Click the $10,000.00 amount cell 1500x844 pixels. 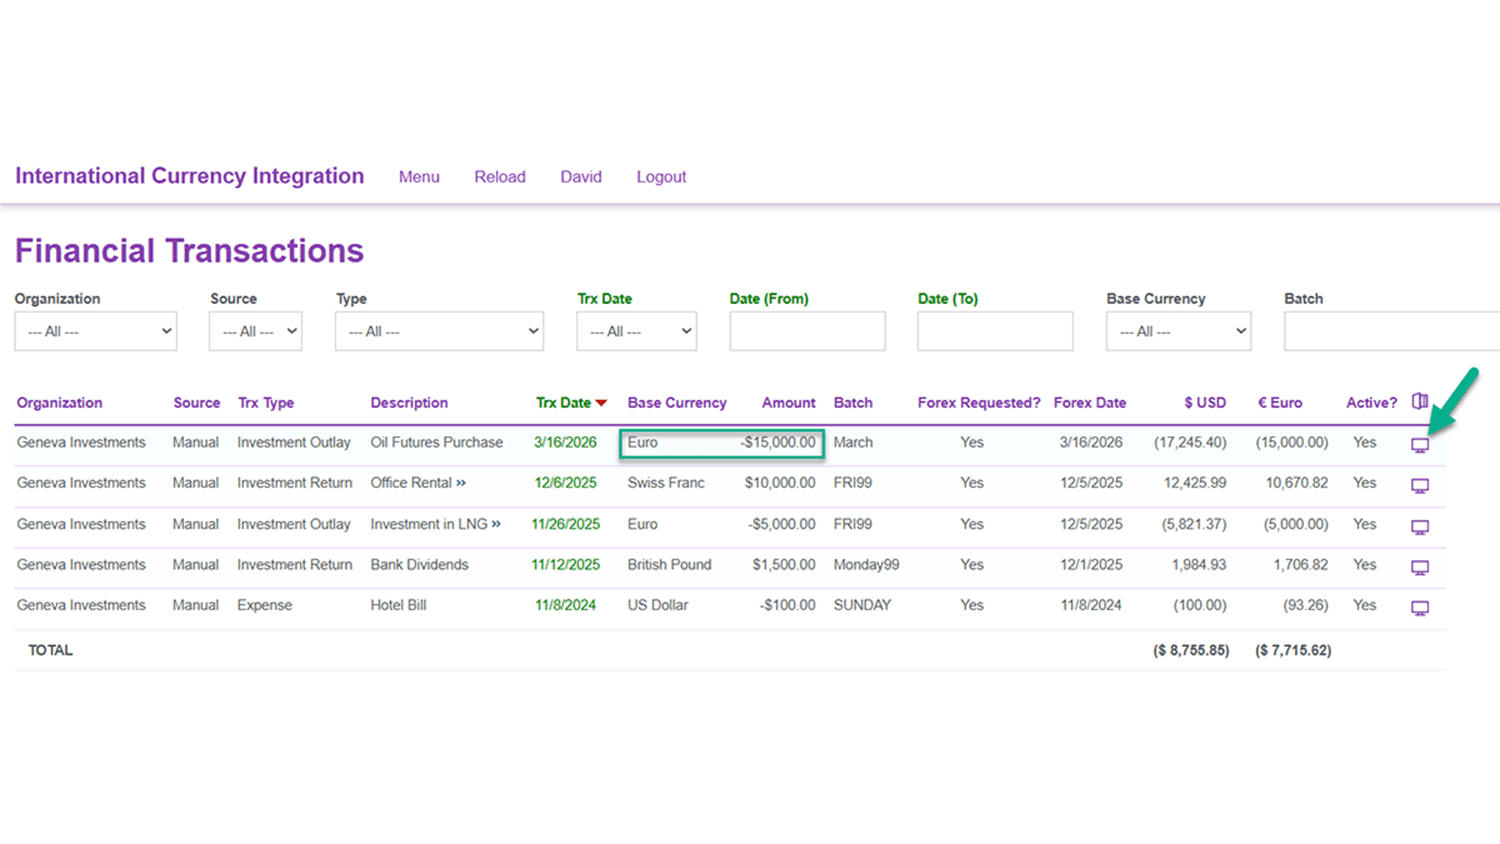click(x=780, y=482)
